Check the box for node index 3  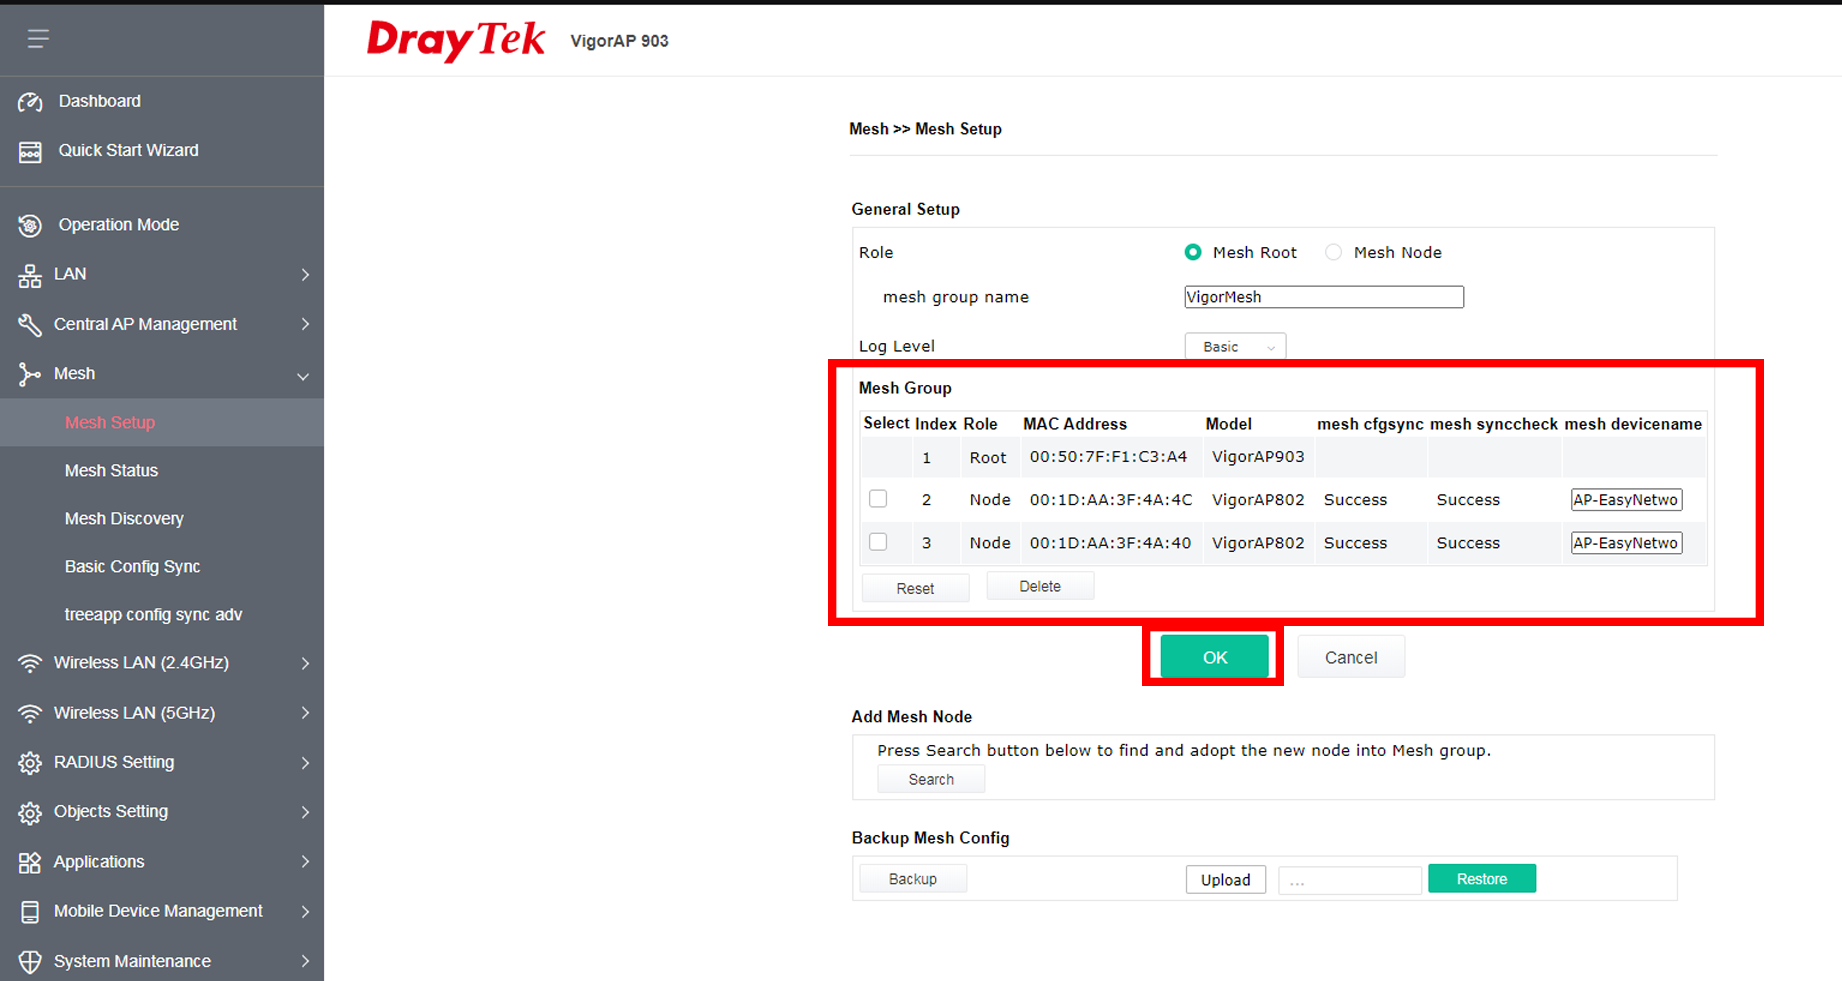[x=878, y=542]
